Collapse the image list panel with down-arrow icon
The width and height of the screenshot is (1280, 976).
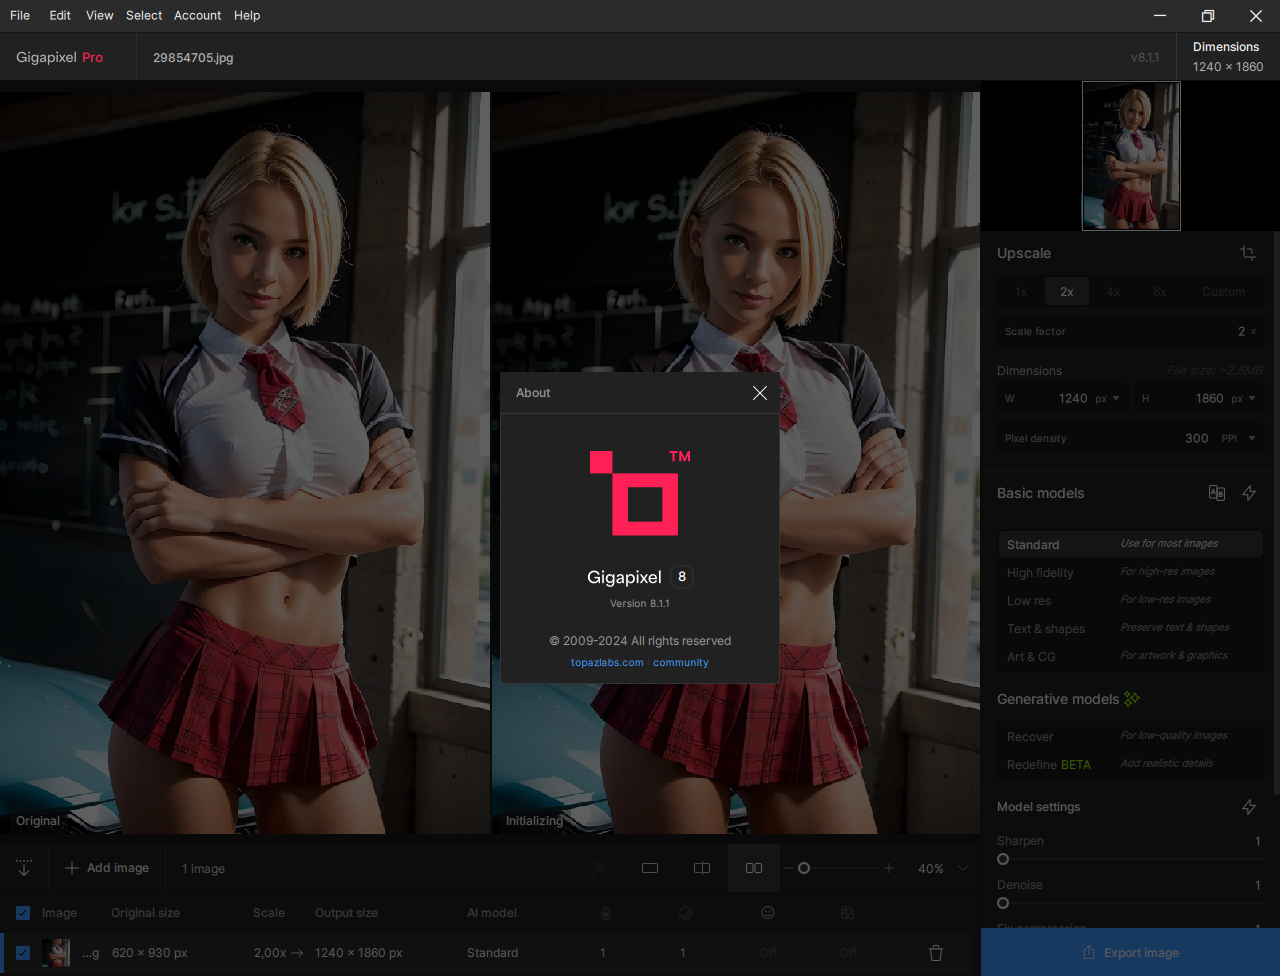pos(24,868)
